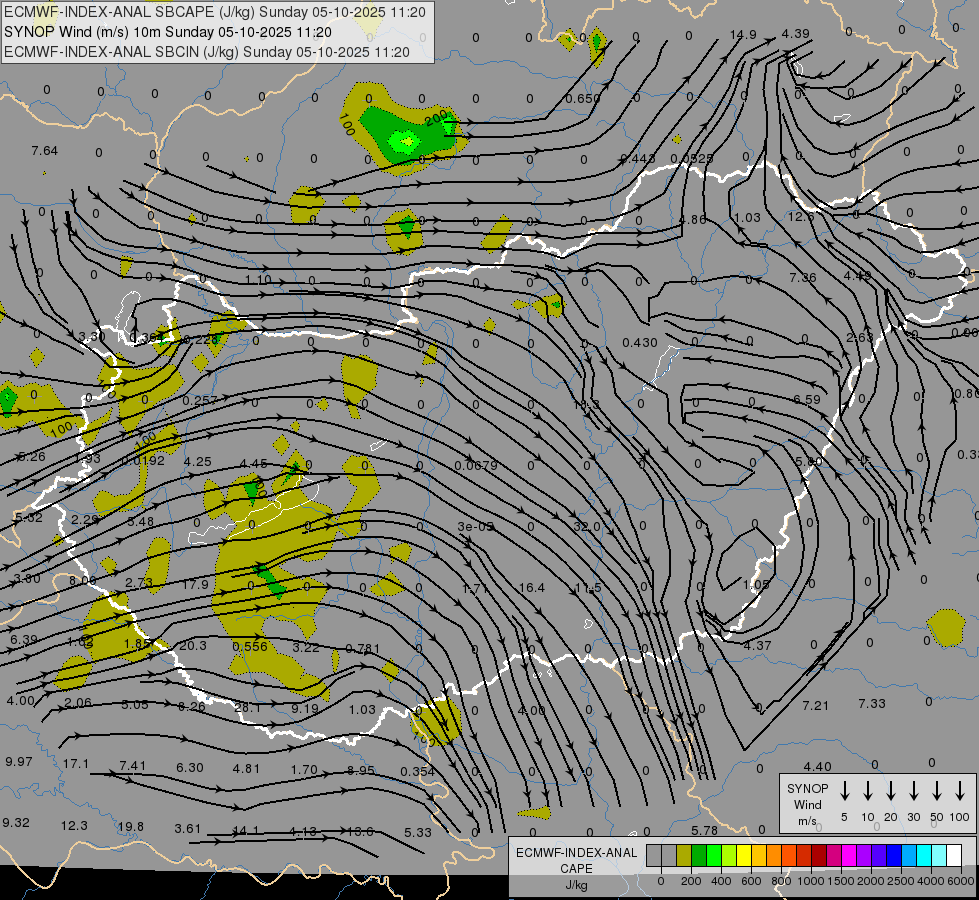Select the bright green CAPE legend swatch
Image resolution: width=979 pixels, height=900 pixels.
click(x=714, y=856)
